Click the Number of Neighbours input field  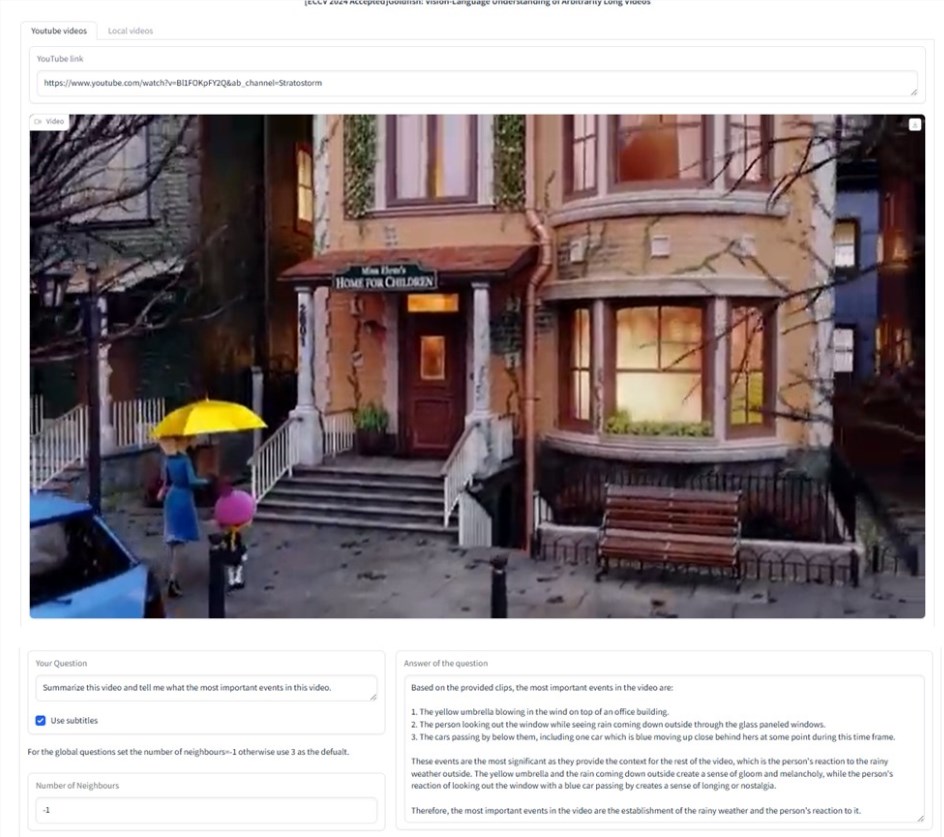[x=205, y=810]
